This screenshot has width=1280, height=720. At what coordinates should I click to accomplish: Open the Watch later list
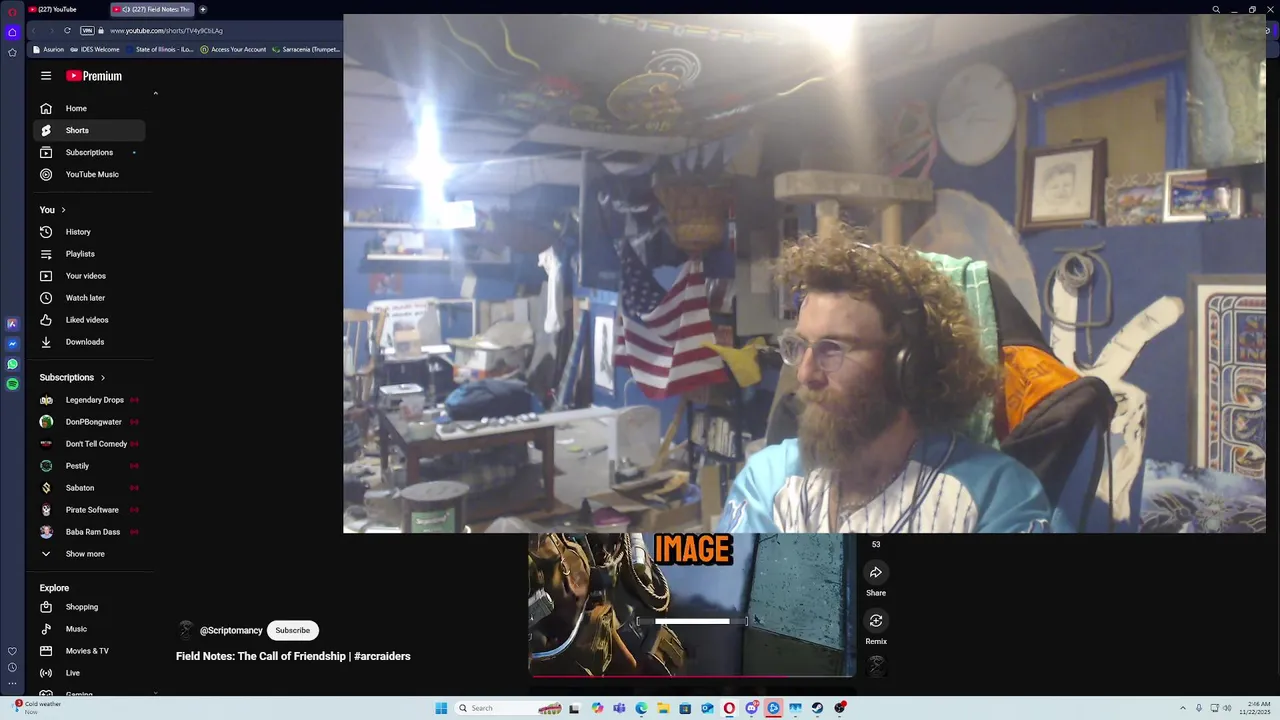pyautogui.click(x=89, y=298)
